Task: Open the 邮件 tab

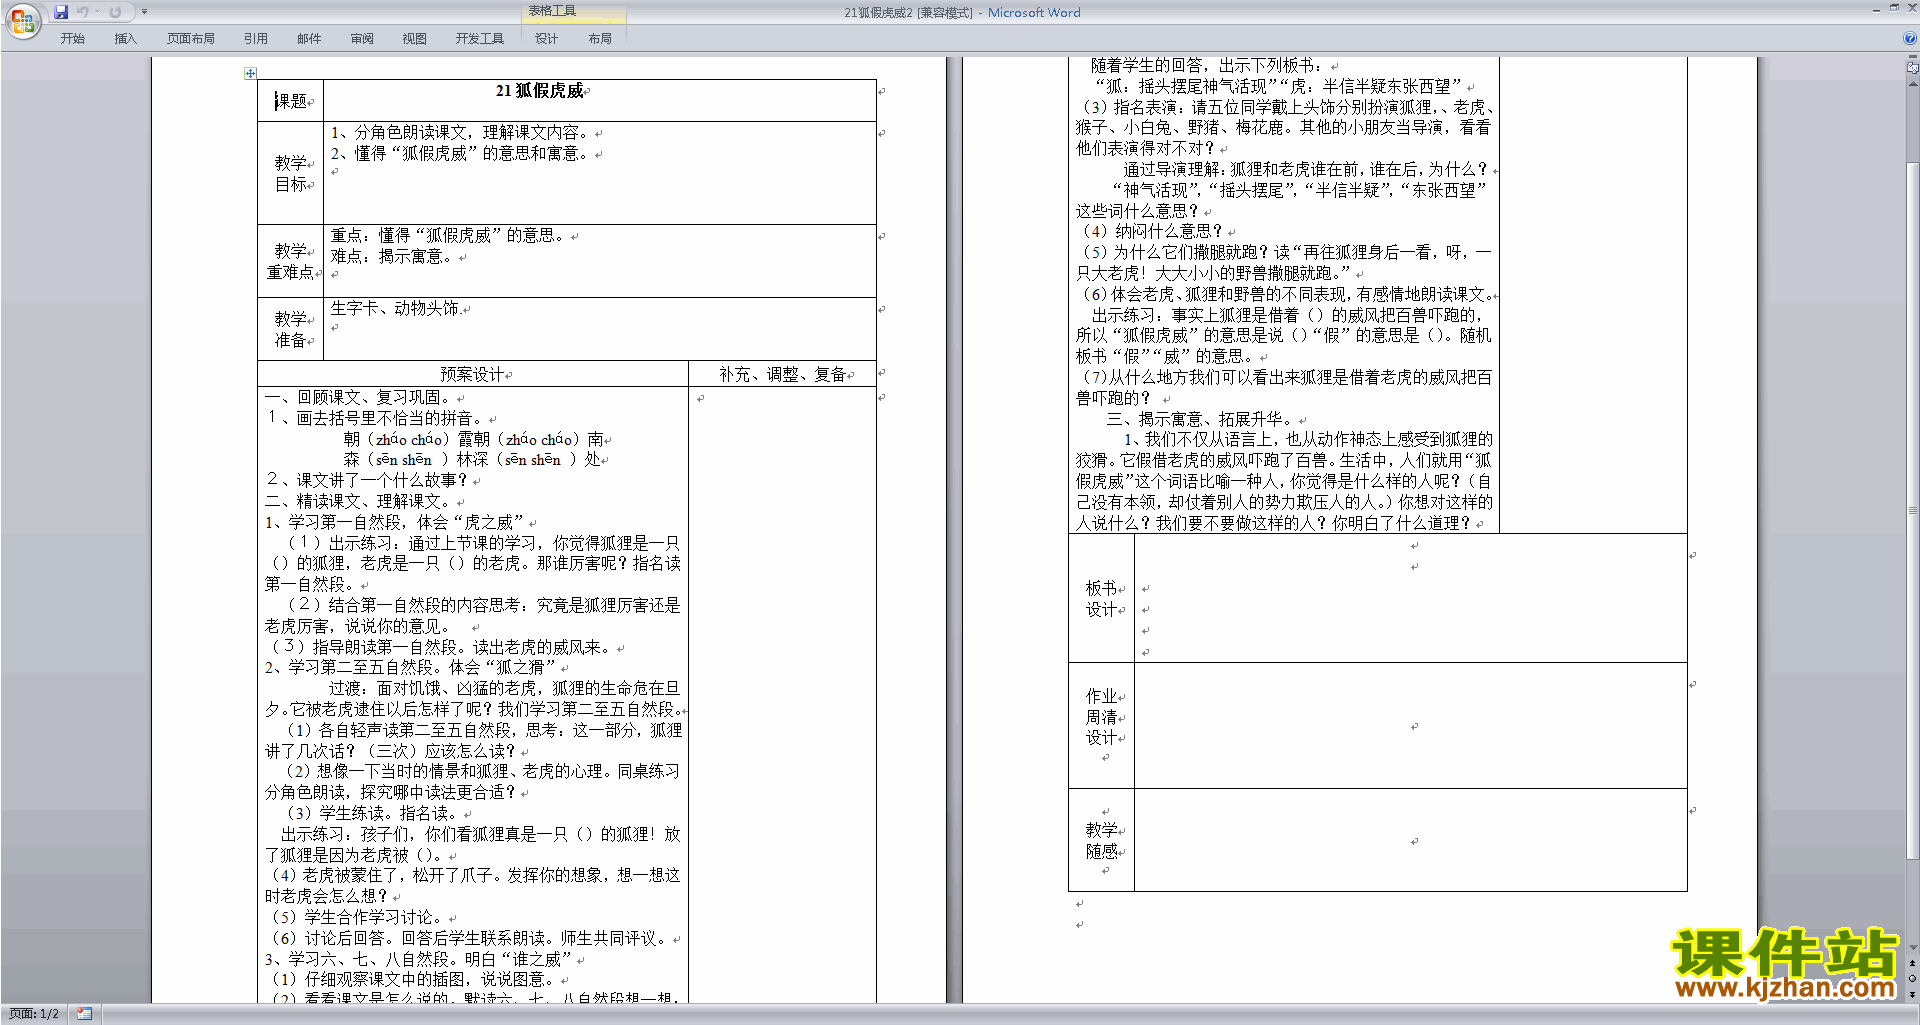Action: tap(309, 38)
